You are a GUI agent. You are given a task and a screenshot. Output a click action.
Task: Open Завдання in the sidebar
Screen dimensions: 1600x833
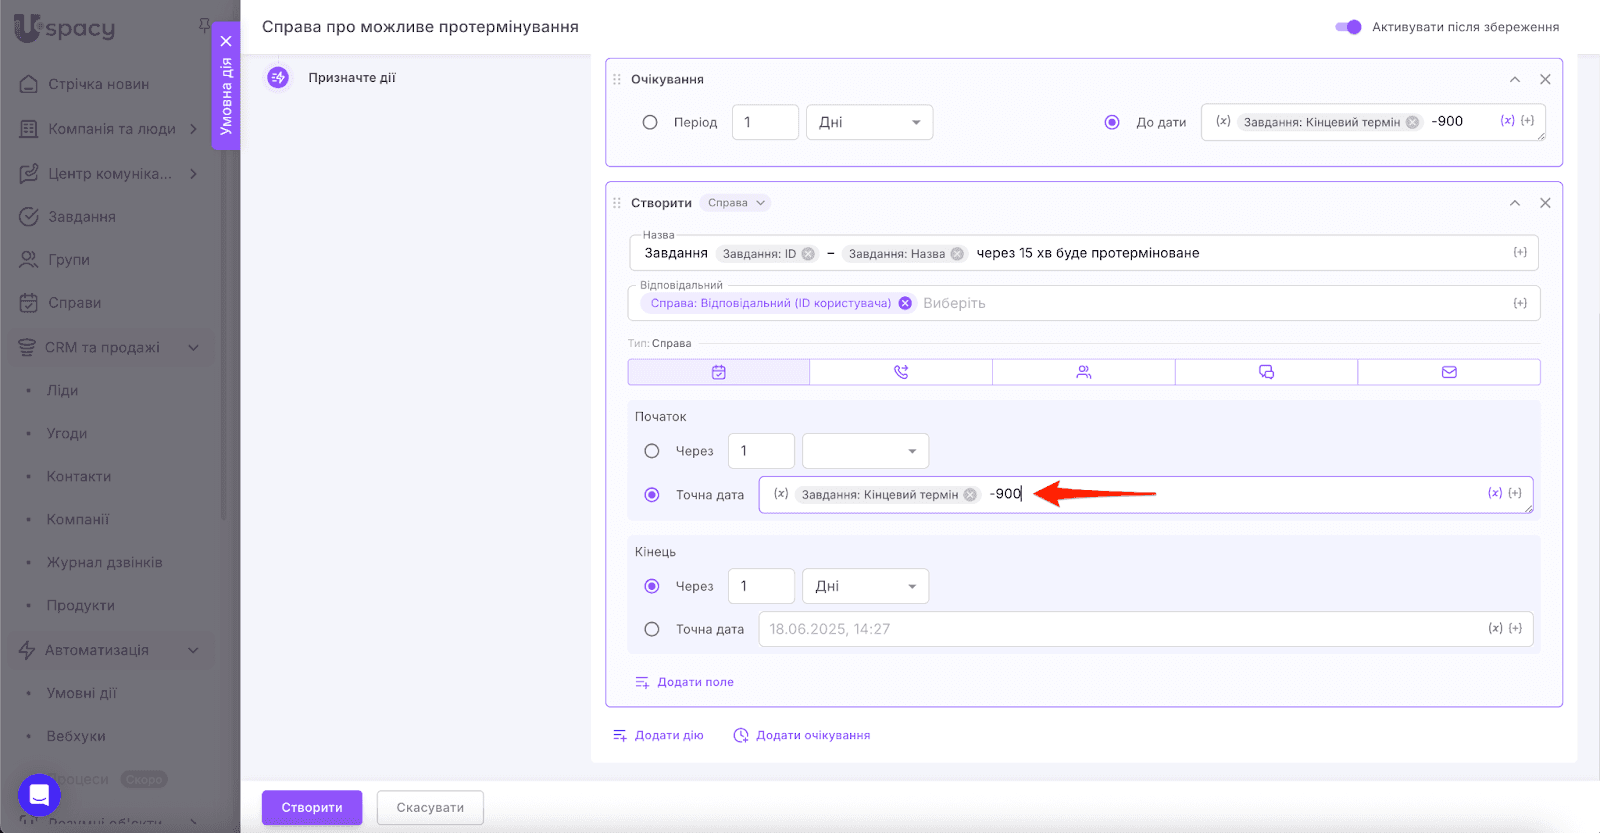81,217
